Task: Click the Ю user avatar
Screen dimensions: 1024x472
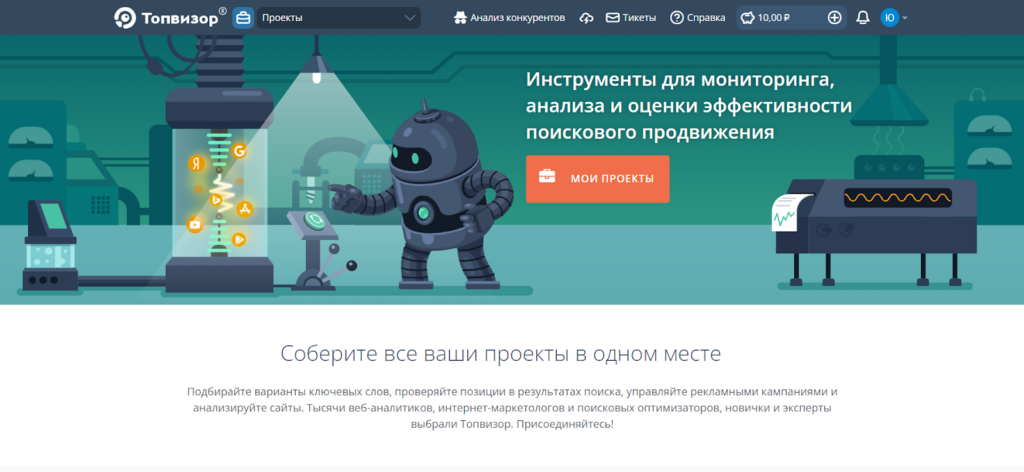Action: [889, 18]
